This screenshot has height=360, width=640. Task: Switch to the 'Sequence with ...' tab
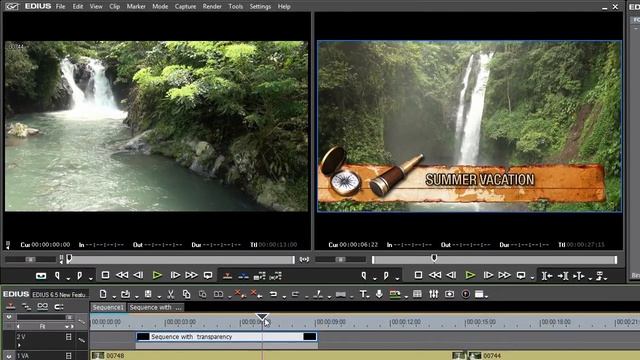click(x=156, y=307)
